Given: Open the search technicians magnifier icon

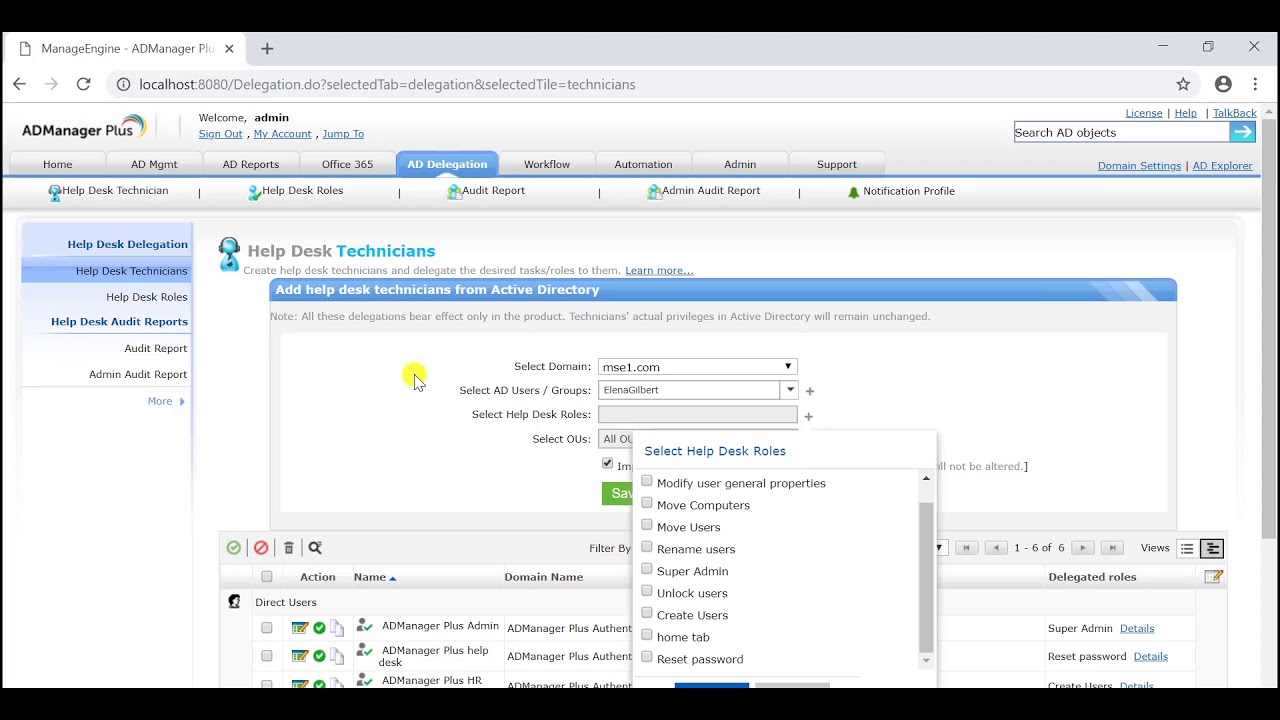Looking at the screenshot, I should (x=315, y=548).
